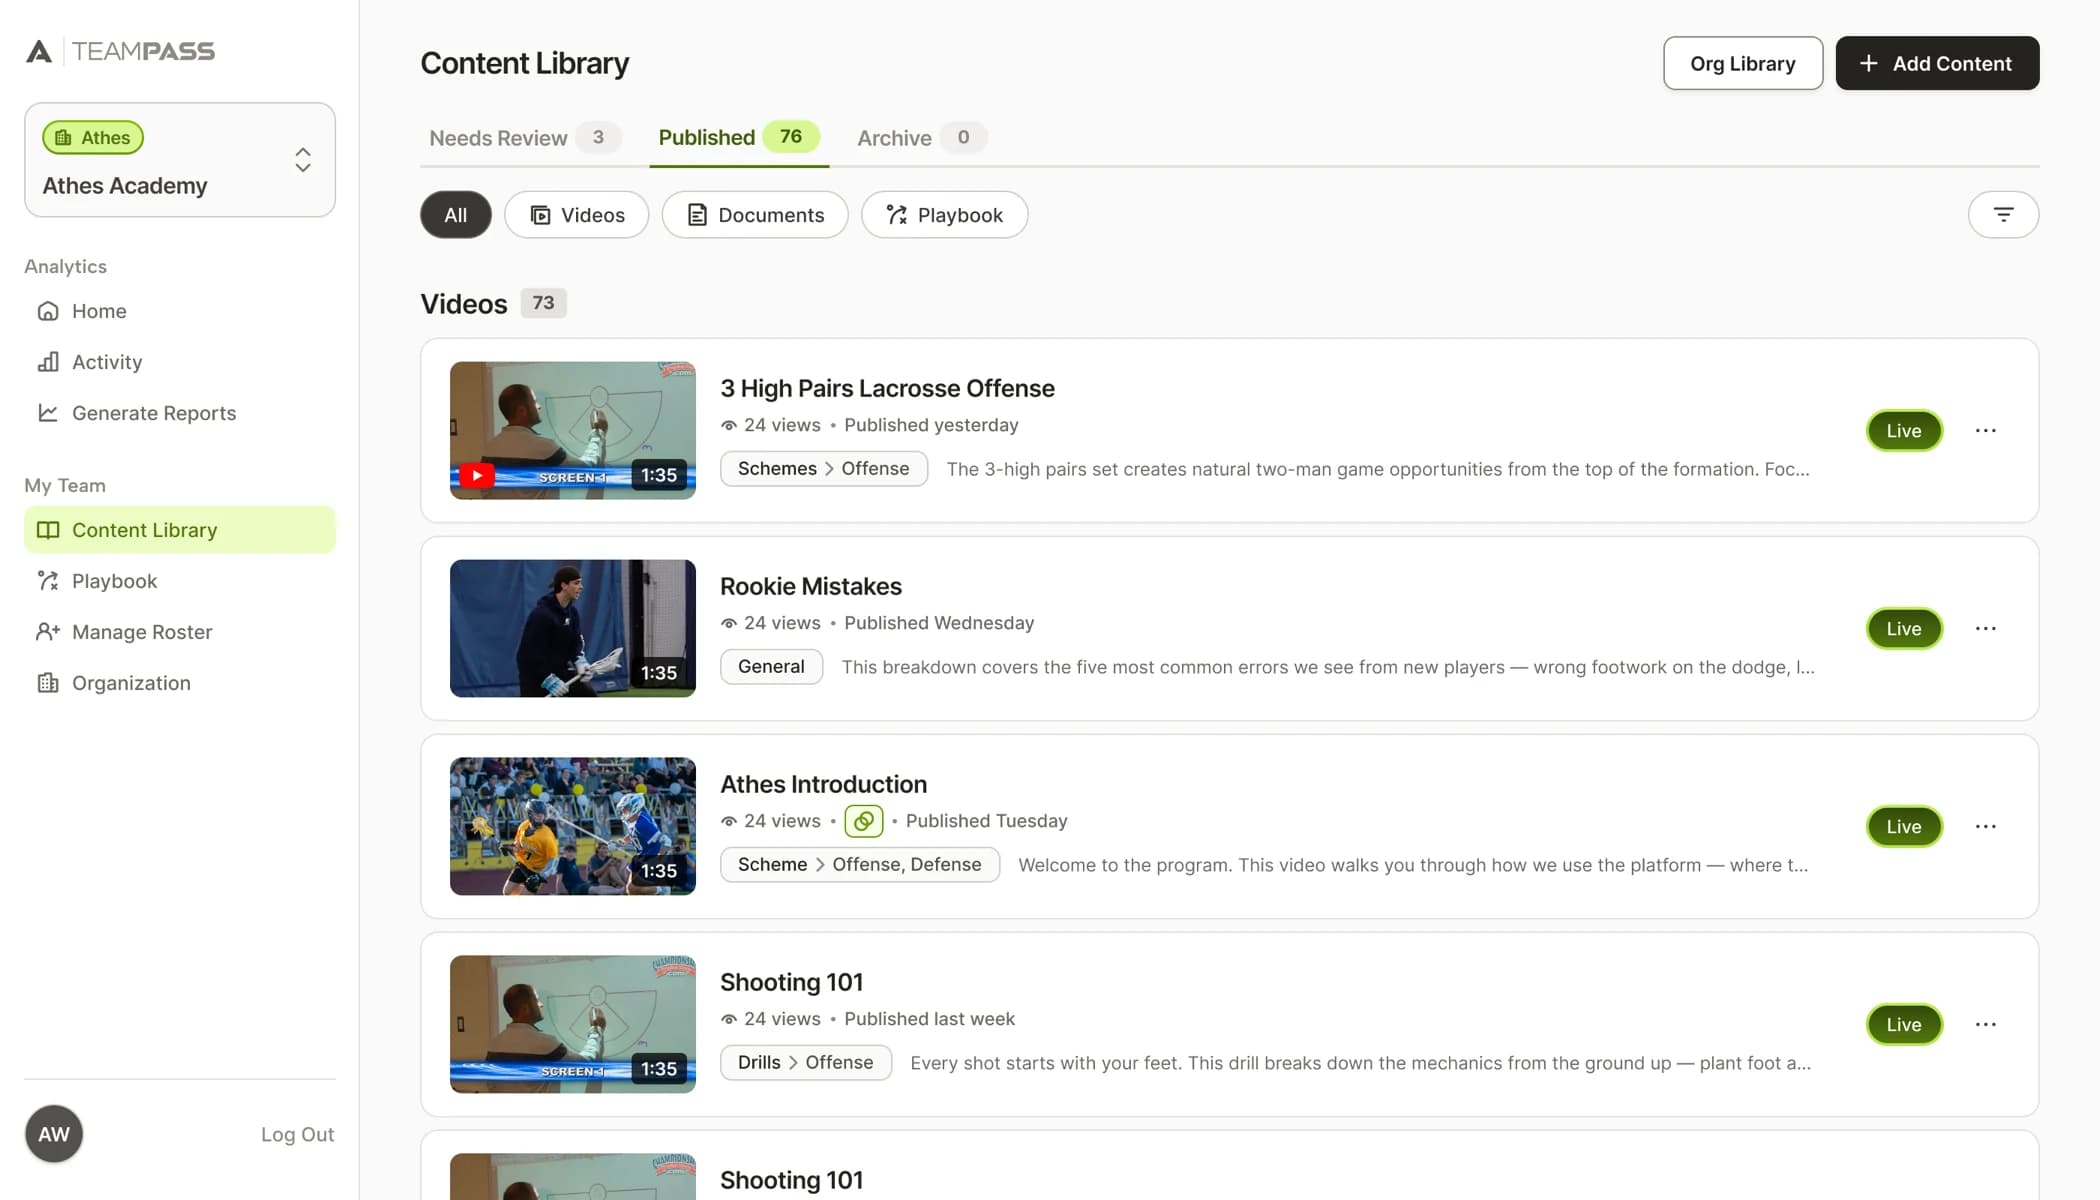Click Live status on first Shooting 101
The width and height of the screenshot is (2100, 1200).
click(x=1904, y=1025)
